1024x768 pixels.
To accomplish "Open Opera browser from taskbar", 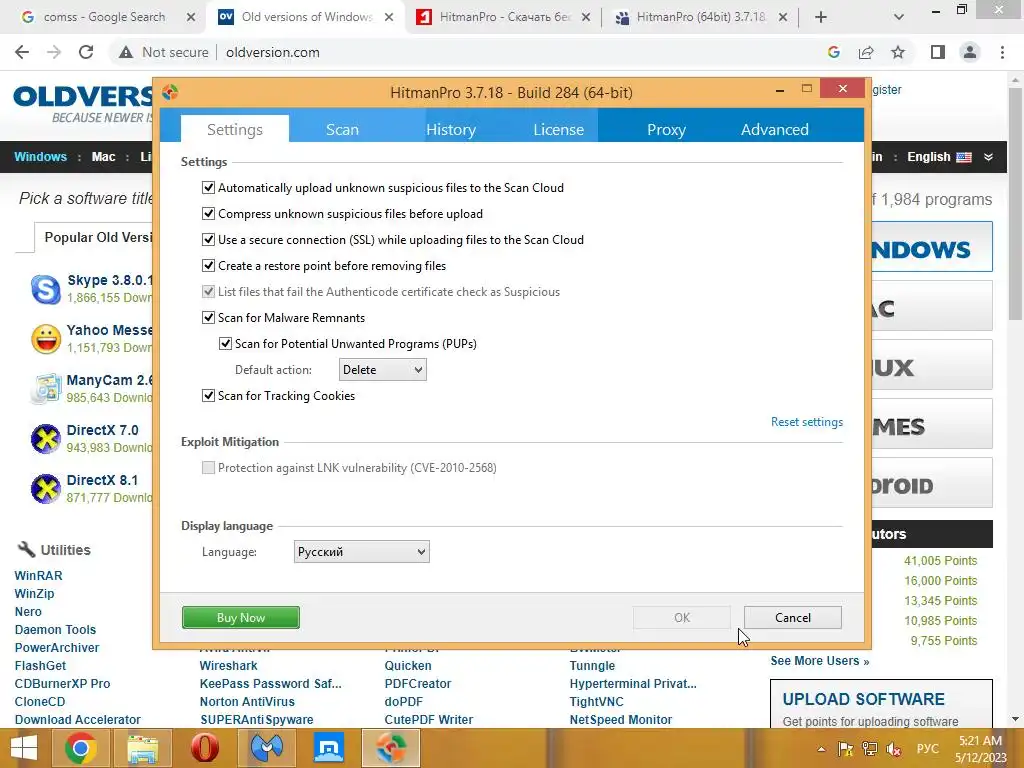I will point(204,748).
